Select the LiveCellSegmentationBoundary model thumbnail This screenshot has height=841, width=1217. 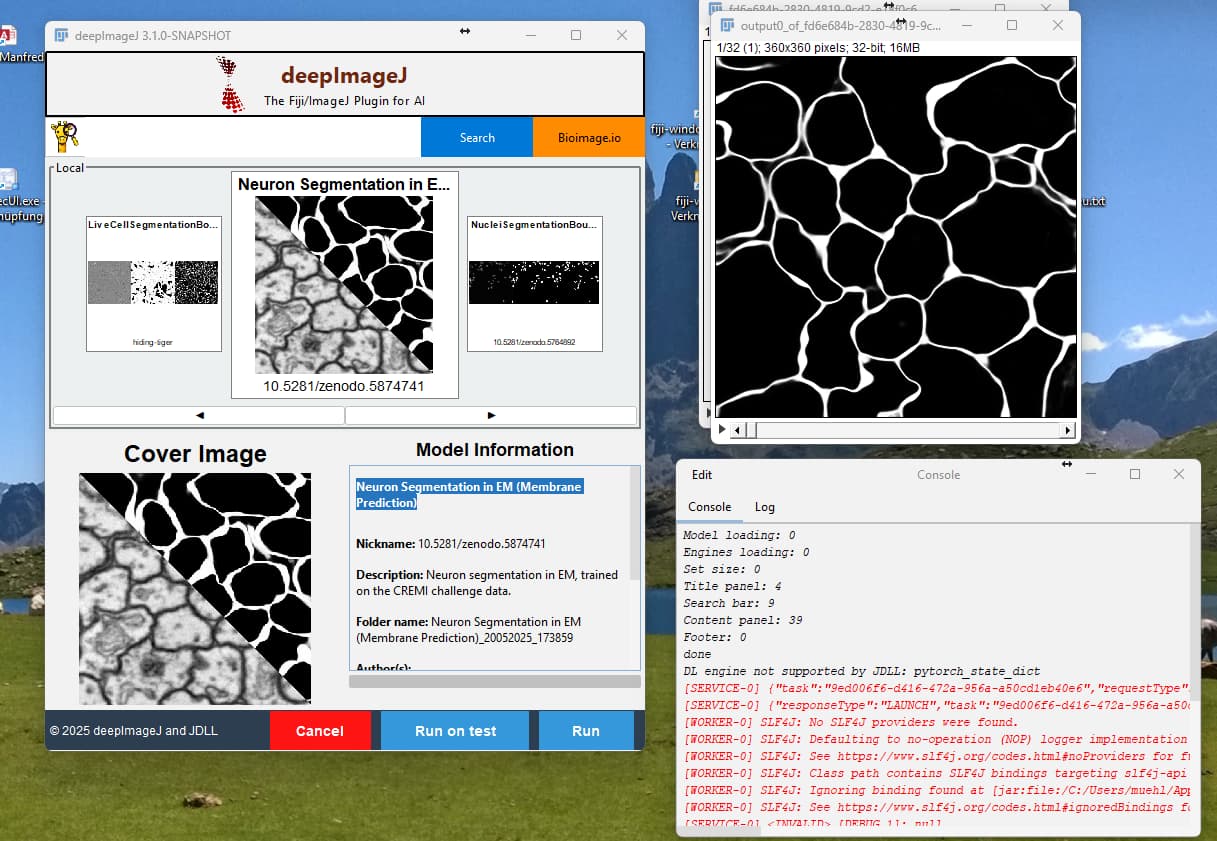pyautogui.click(x=153, y=284)
